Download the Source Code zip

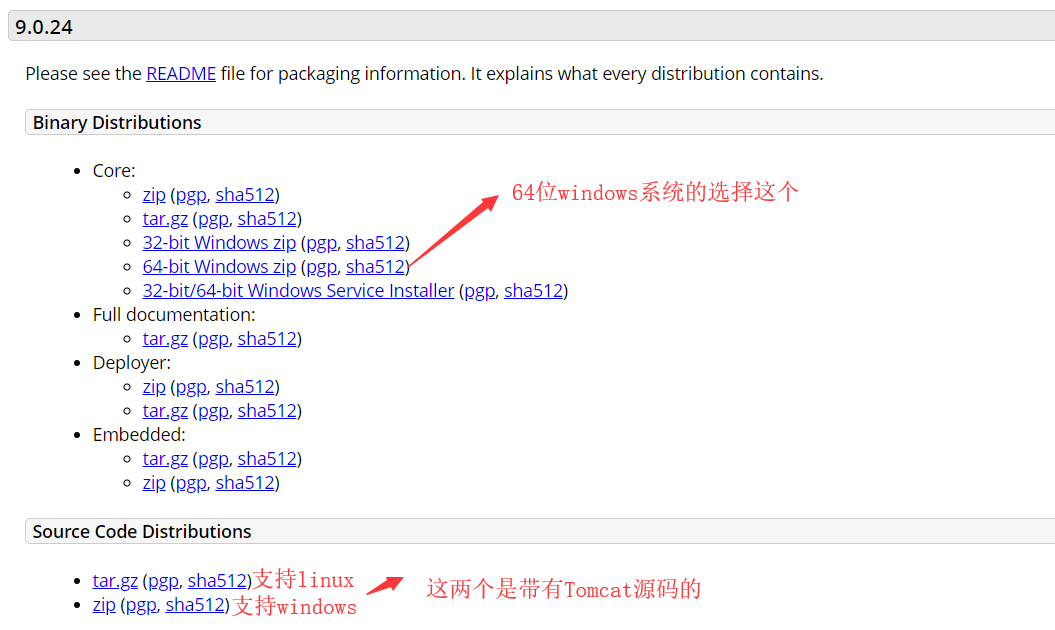pyautogui.click(x=104, y=605)
